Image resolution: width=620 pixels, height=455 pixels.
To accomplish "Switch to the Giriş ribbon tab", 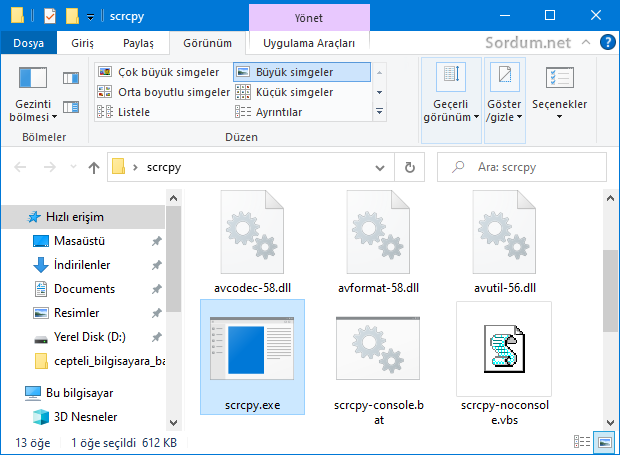I will [82, 43].
